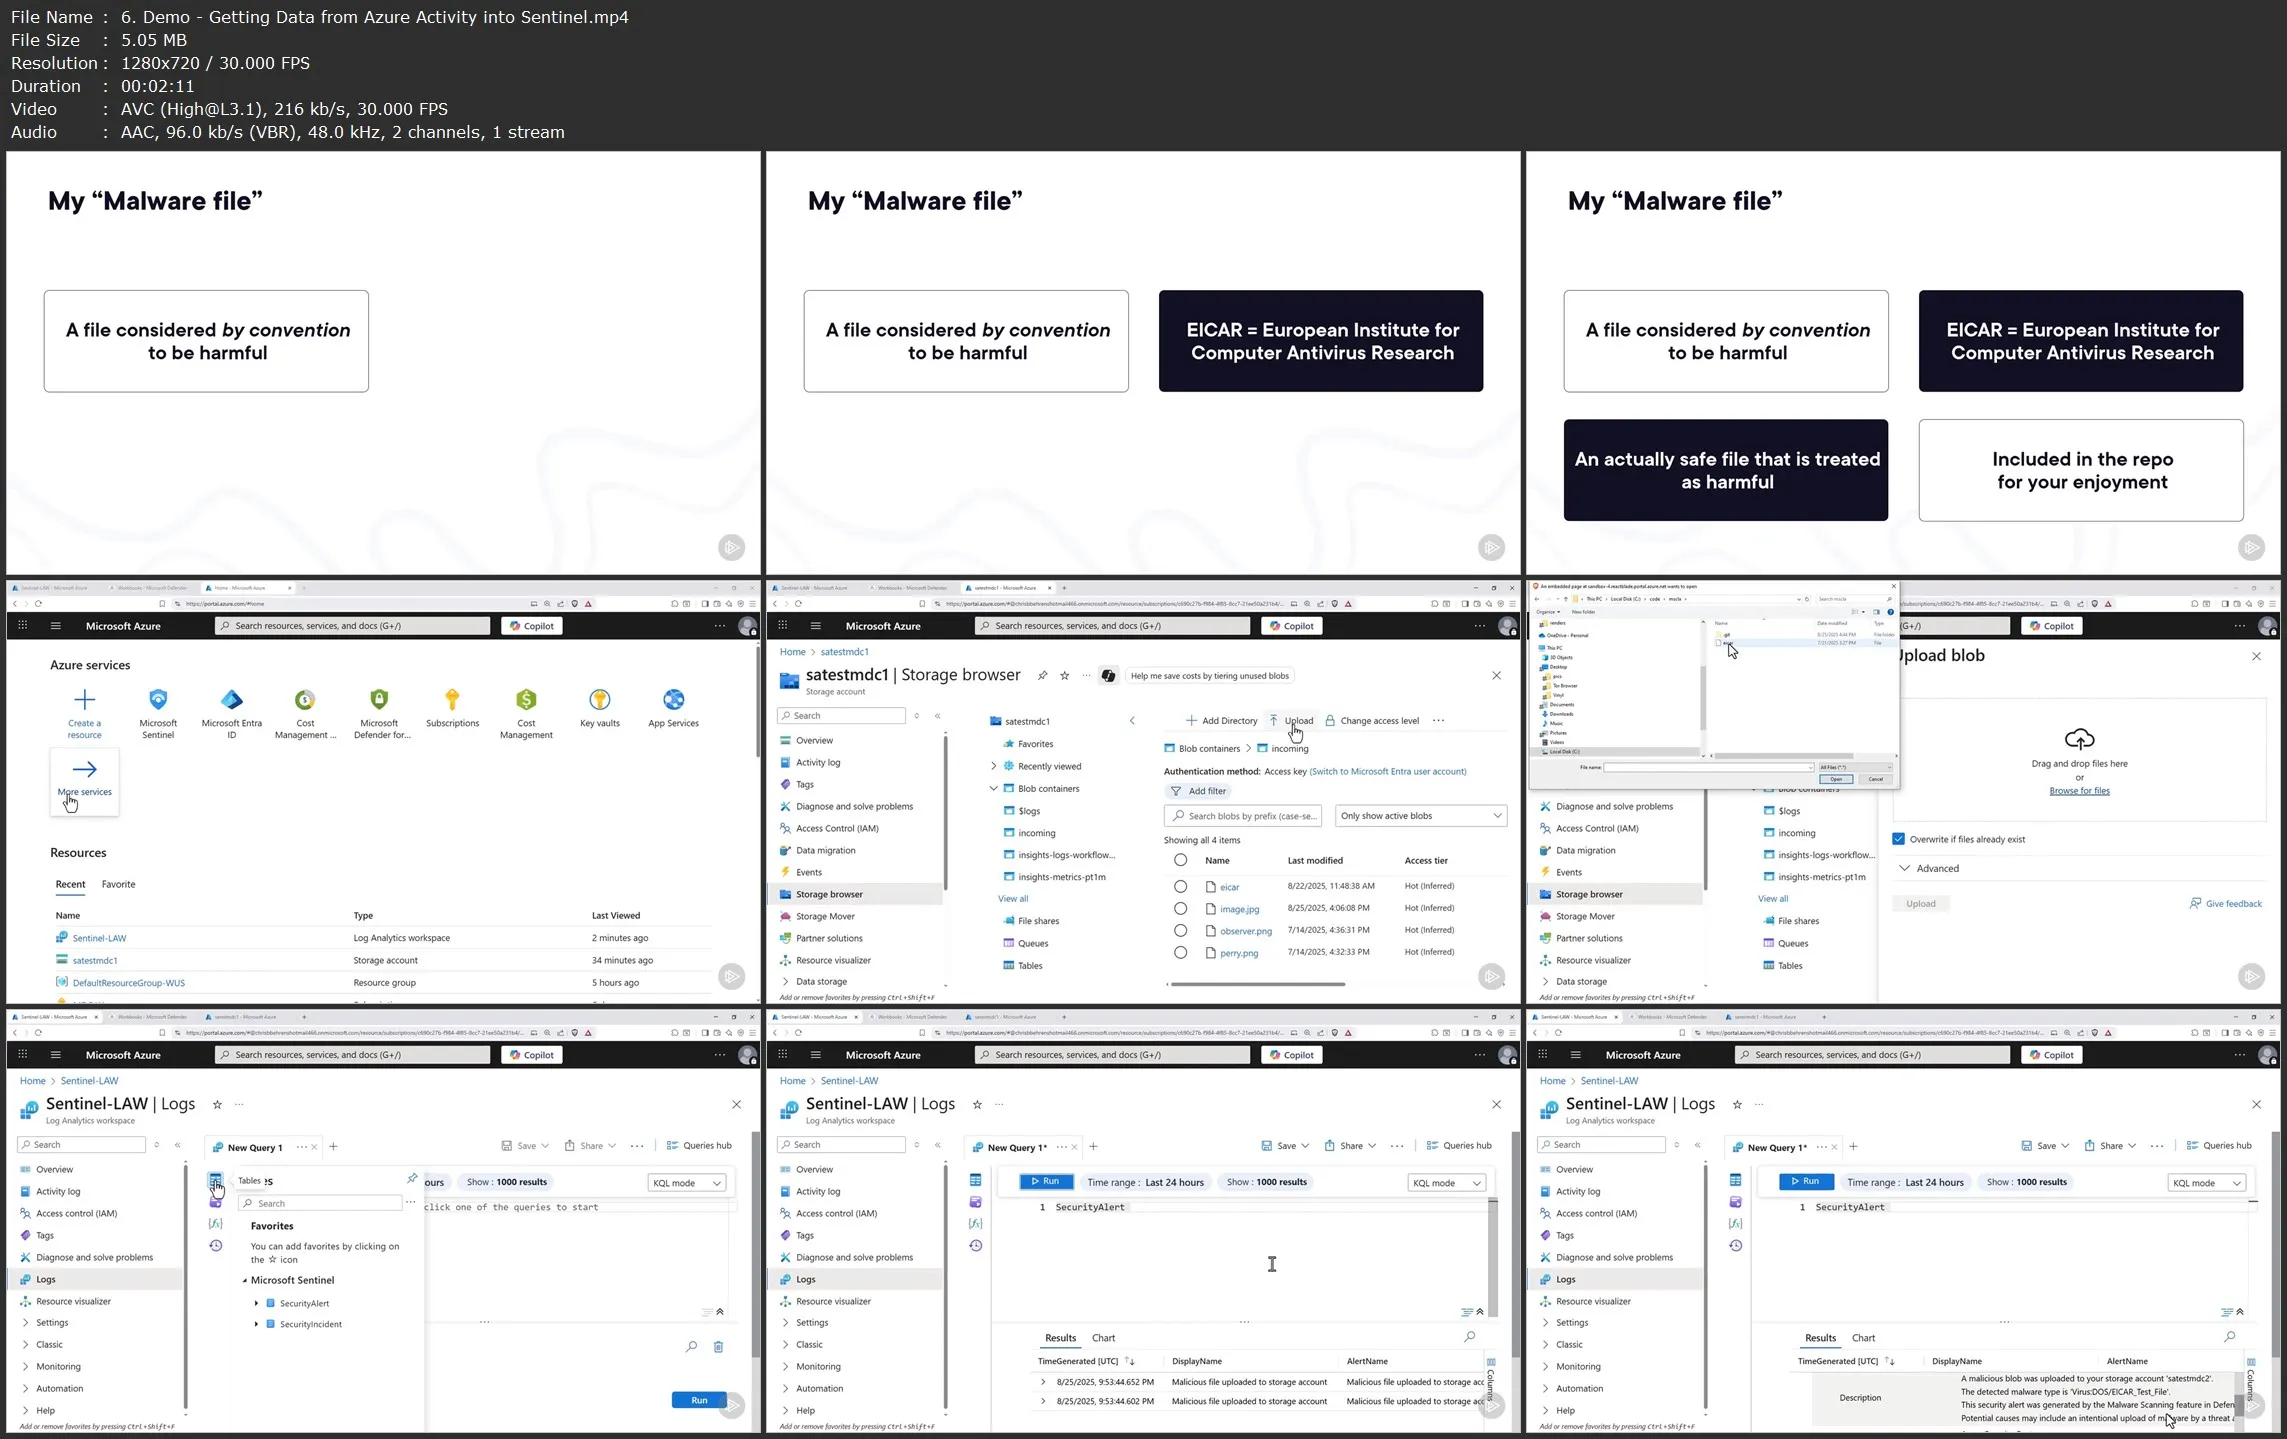Screen dimensions: 2287x1439
Task: Open the Functions {fx} icon beside Tables panel
Action: (215, 1224)
